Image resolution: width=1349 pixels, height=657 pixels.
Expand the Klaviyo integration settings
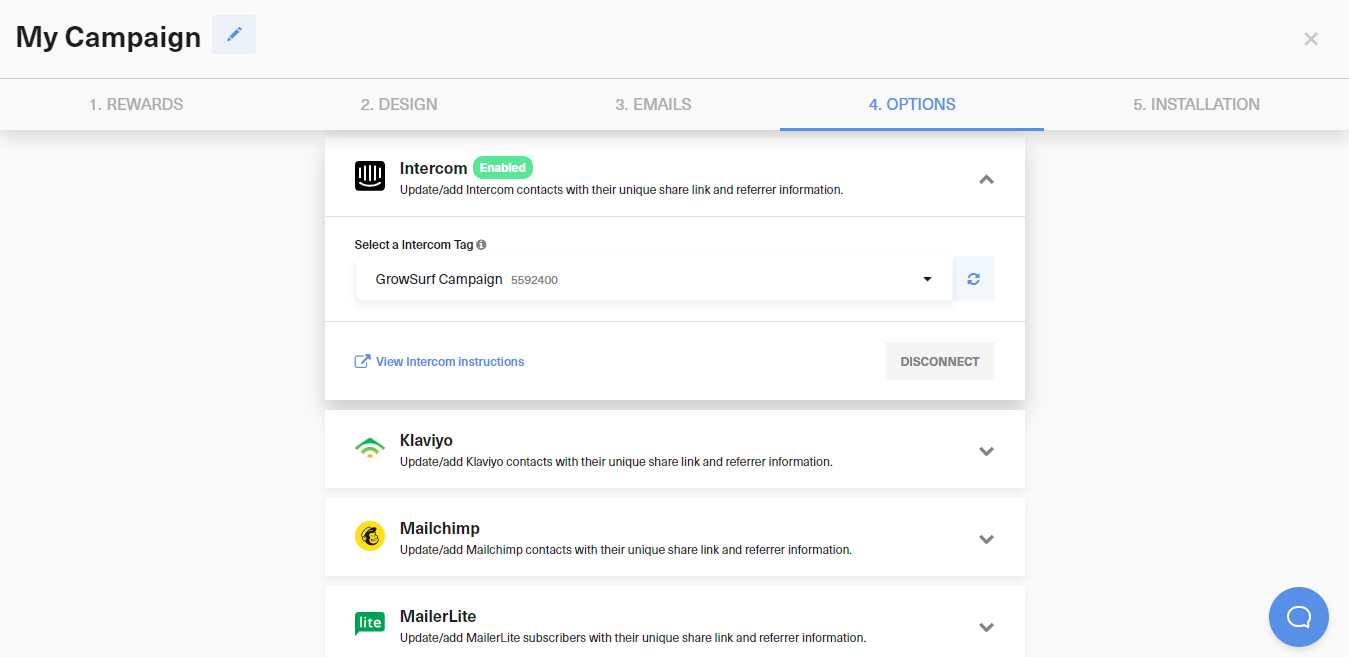[x=986, y=451]
